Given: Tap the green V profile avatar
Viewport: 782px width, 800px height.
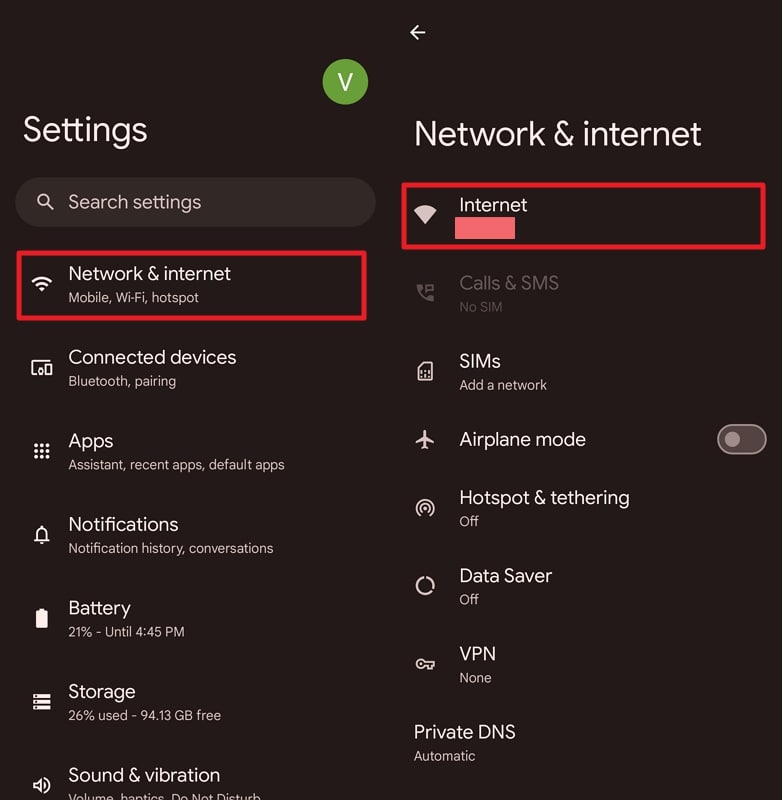Looking at the screenshot, I should coord(346,82).
